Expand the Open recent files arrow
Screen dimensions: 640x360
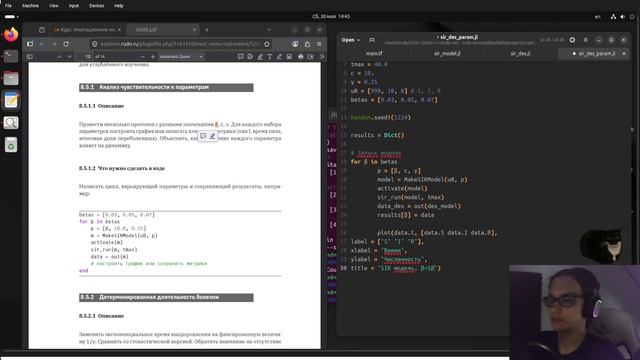pos(358,40)
